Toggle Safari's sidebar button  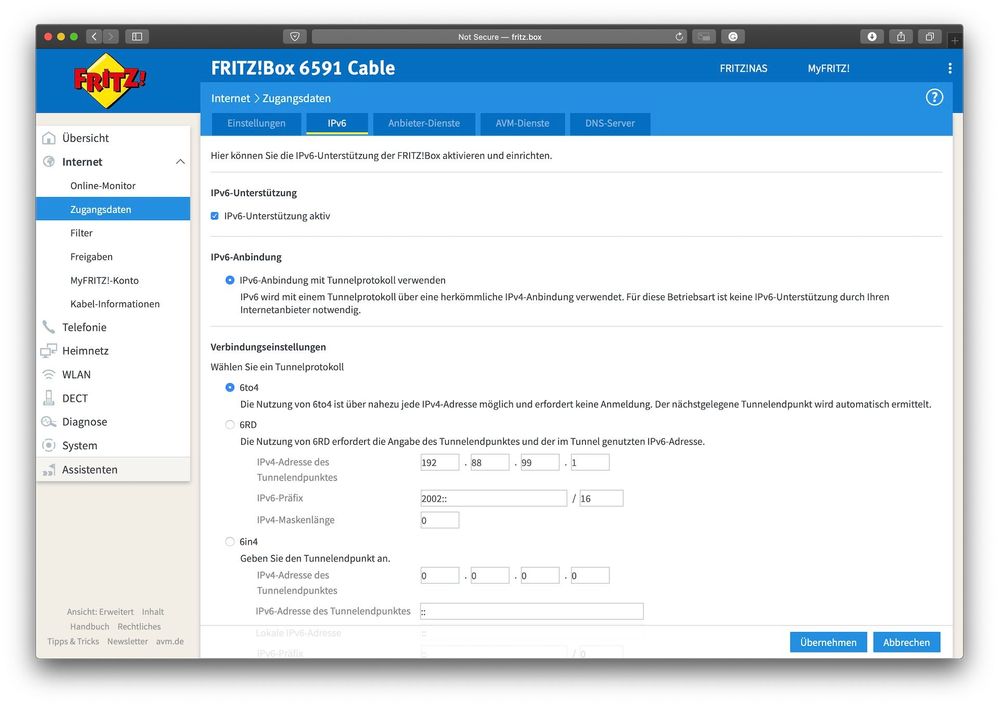point(137,37)
